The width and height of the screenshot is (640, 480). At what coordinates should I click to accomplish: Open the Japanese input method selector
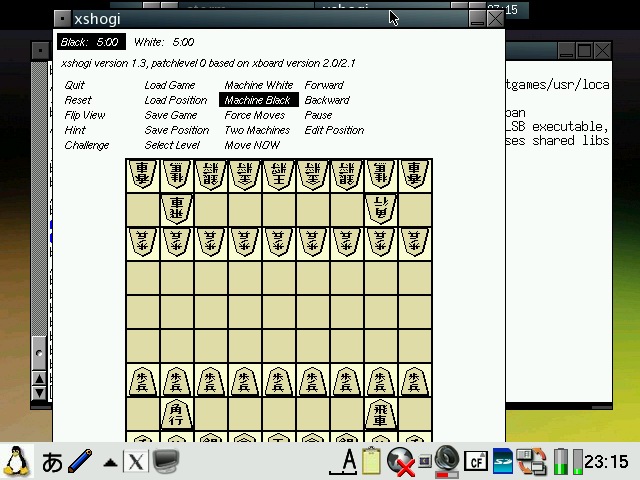pyautogui.click(x=52, y=461)
